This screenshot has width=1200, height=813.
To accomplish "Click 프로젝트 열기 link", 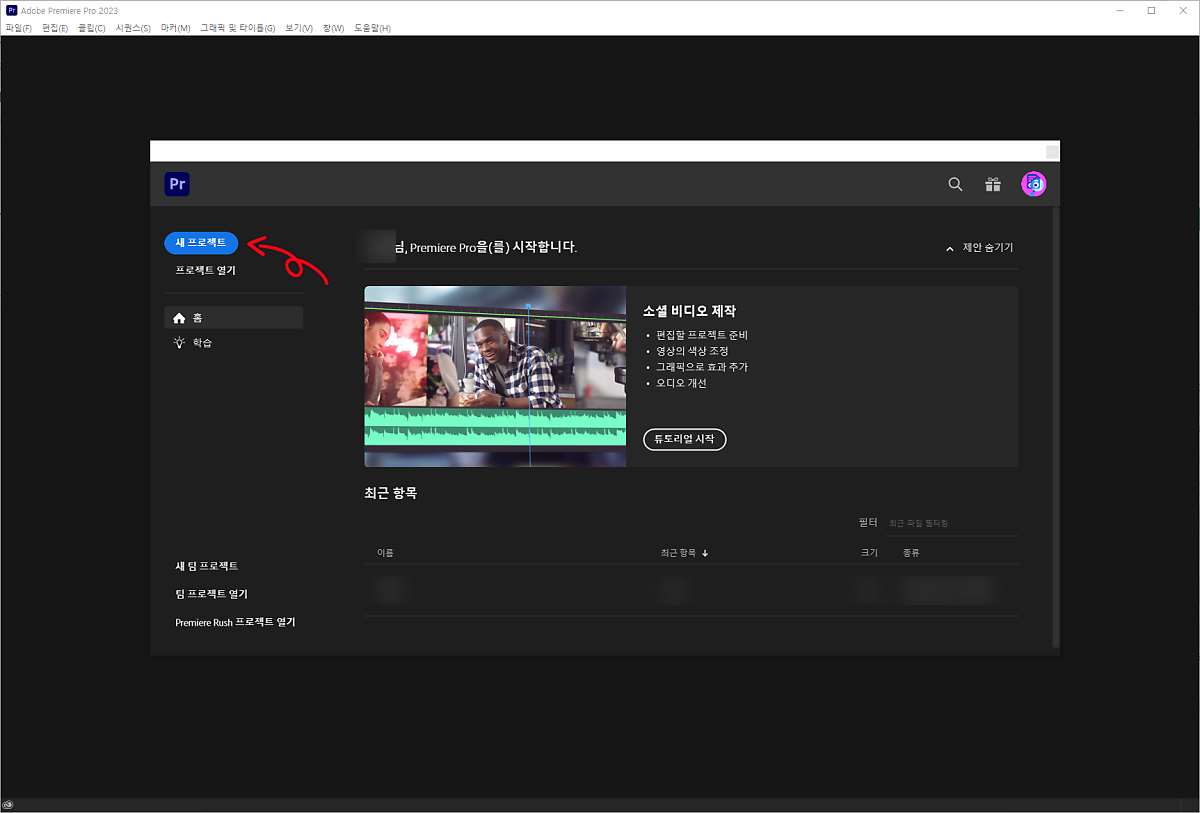I will point(205,271).
